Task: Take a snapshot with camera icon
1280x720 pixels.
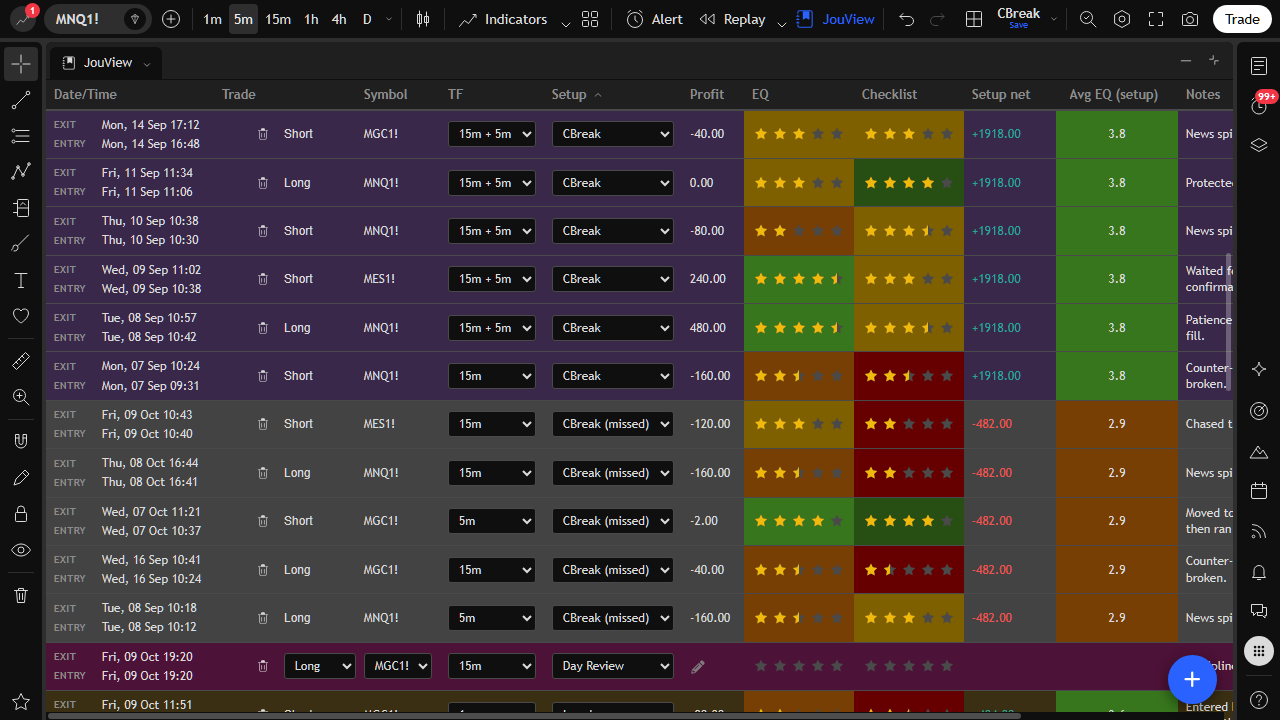Action: coord(1189,19)
